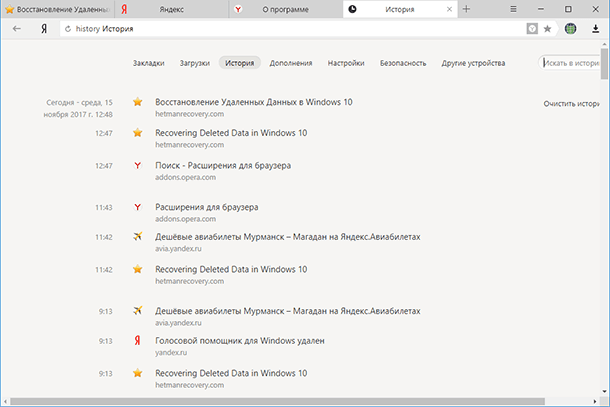Go back with the arrow button
This screenshot has height=407, width=610.
[16, 28]
